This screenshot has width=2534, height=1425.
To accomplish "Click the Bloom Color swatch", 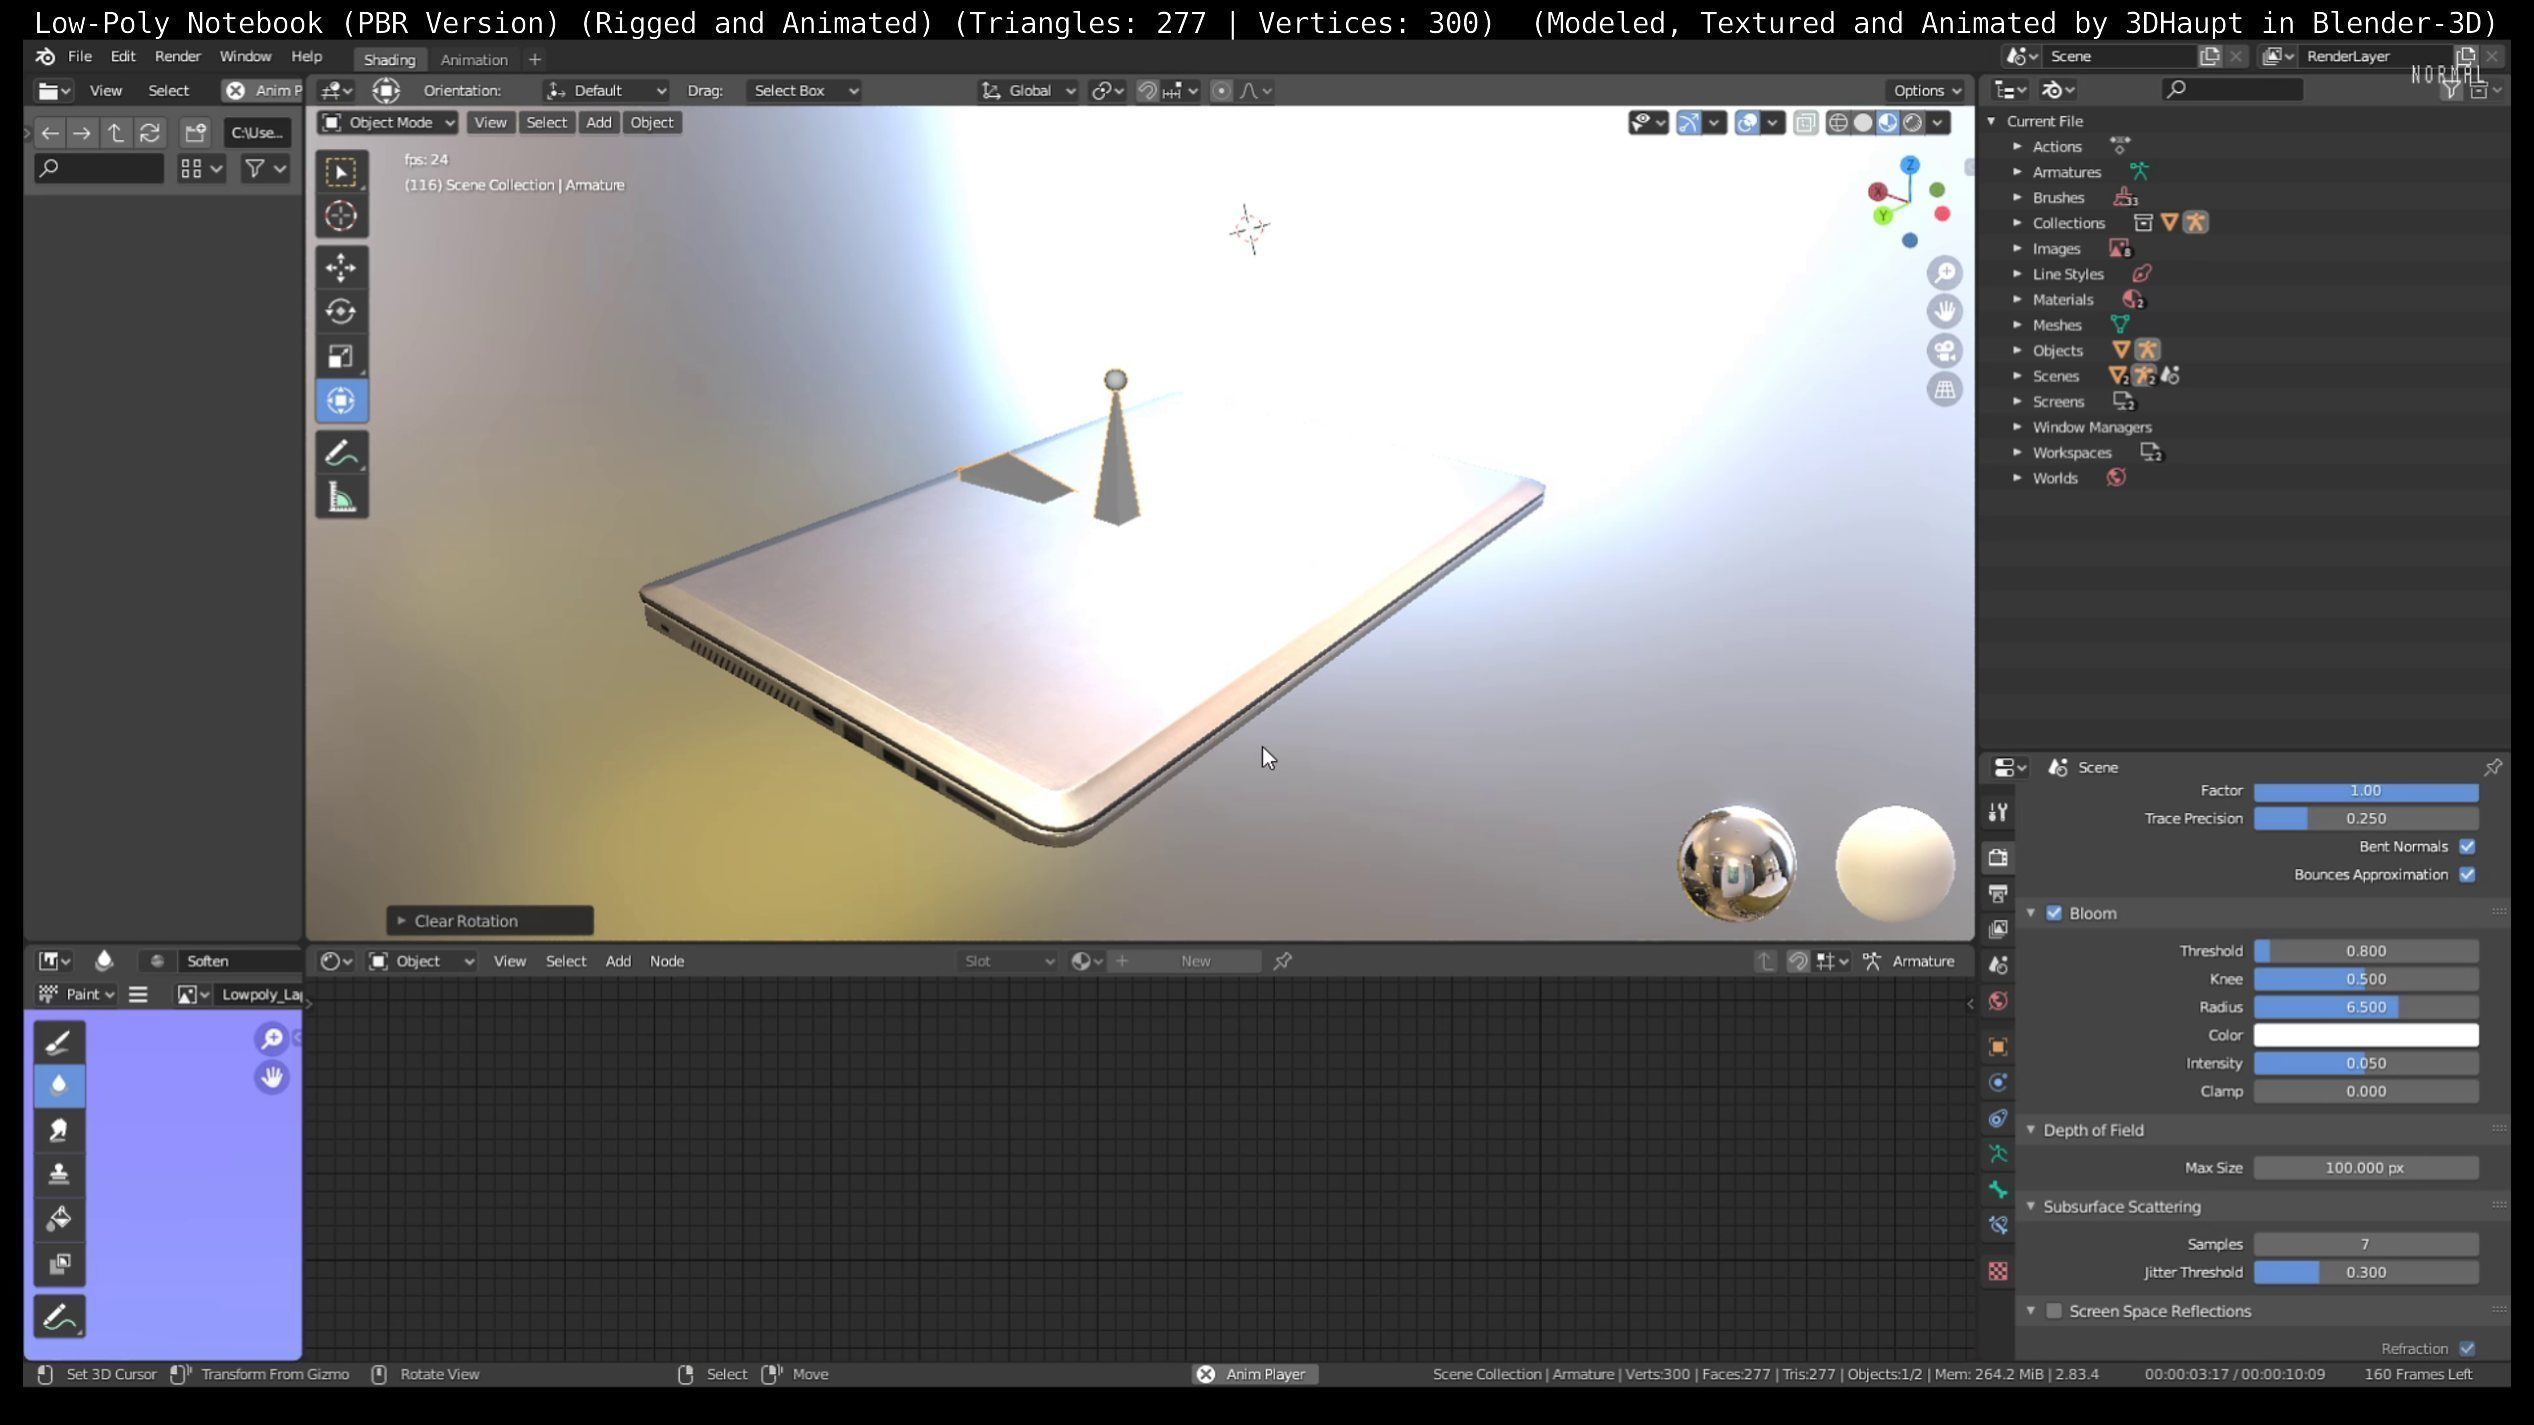I will point(2365,1035).
